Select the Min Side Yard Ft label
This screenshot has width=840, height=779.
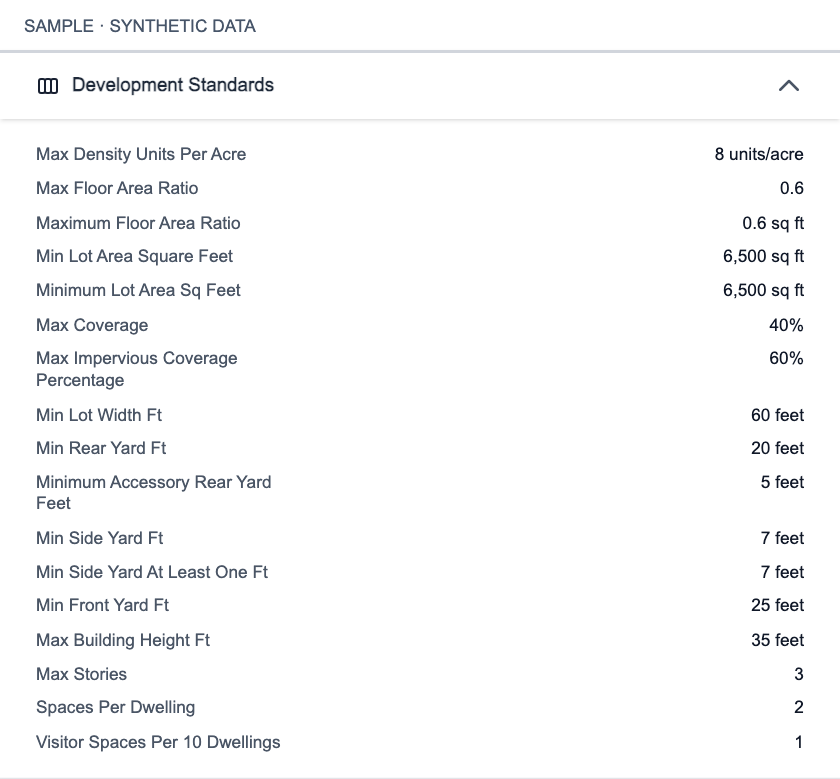[x=99, y=538]
